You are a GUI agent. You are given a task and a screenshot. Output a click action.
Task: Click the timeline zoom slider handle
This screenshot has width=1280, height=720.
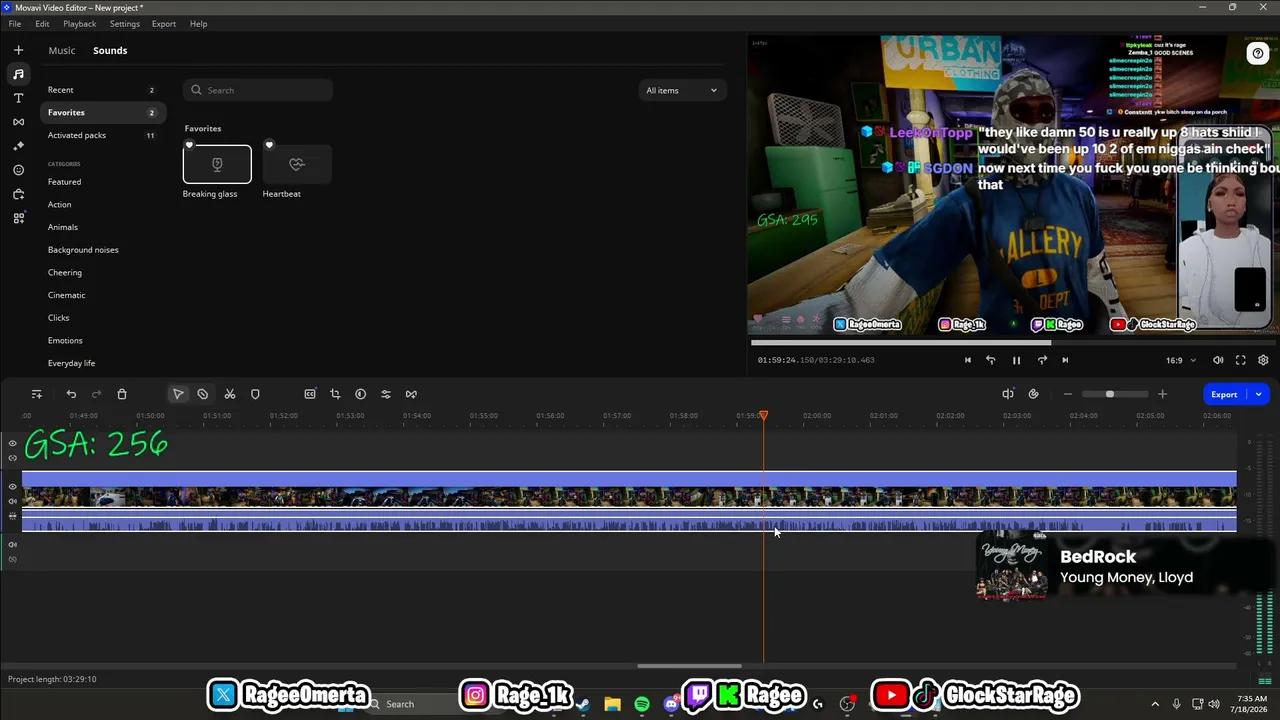click(1109, 394)
